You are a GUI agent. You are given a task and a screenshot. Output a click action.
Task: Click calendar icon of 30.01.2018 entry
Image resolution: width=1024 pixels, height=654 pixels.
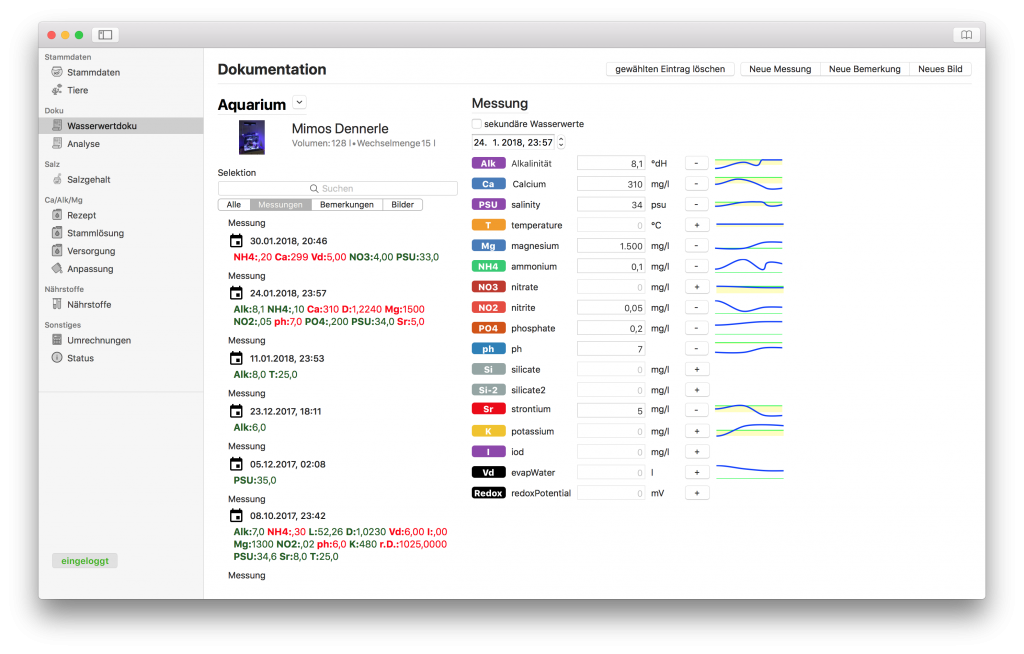[236, 241]
